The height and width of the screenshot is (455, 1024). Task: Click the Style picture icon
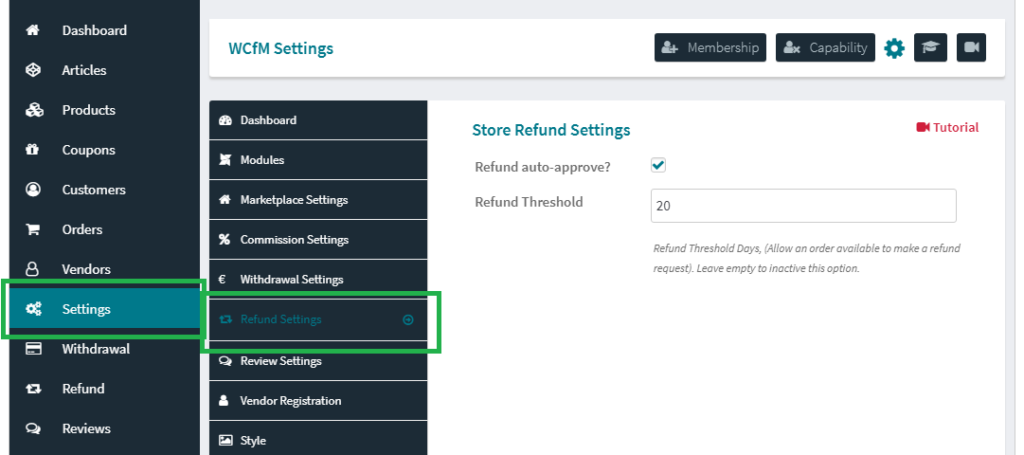(x=225, y=441)
